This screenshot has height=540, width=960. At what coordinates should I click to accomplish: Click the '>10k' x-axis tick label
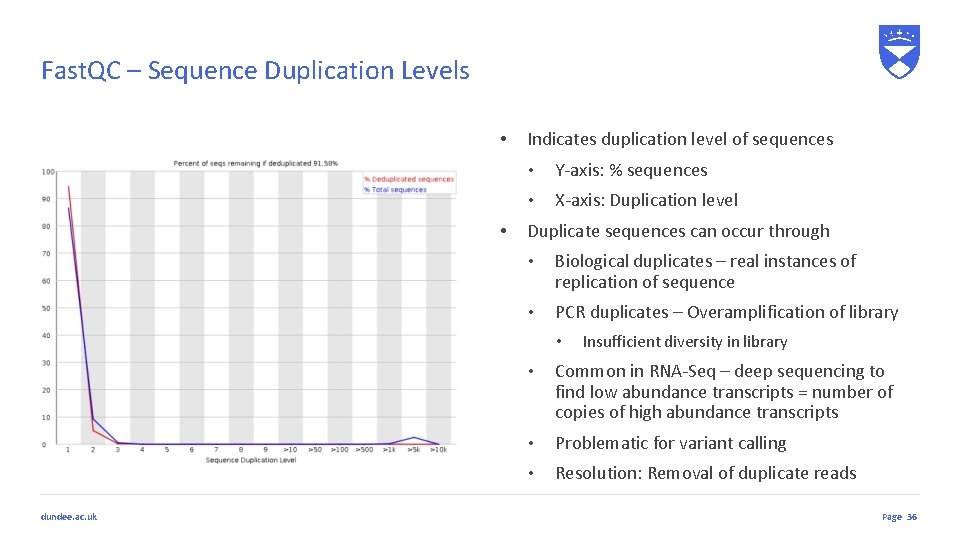438,449
